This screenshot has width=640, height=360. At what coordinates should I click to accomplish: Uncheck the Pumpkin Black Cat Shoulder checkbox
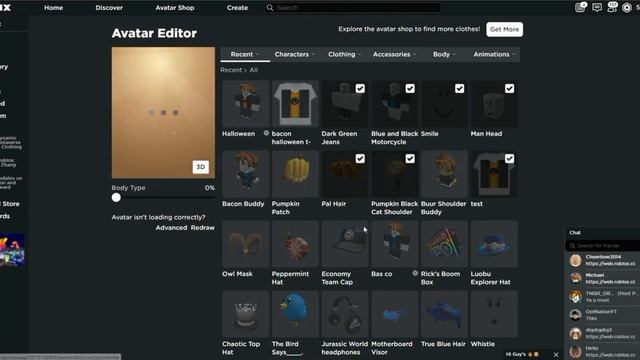(x=410, y=159)
